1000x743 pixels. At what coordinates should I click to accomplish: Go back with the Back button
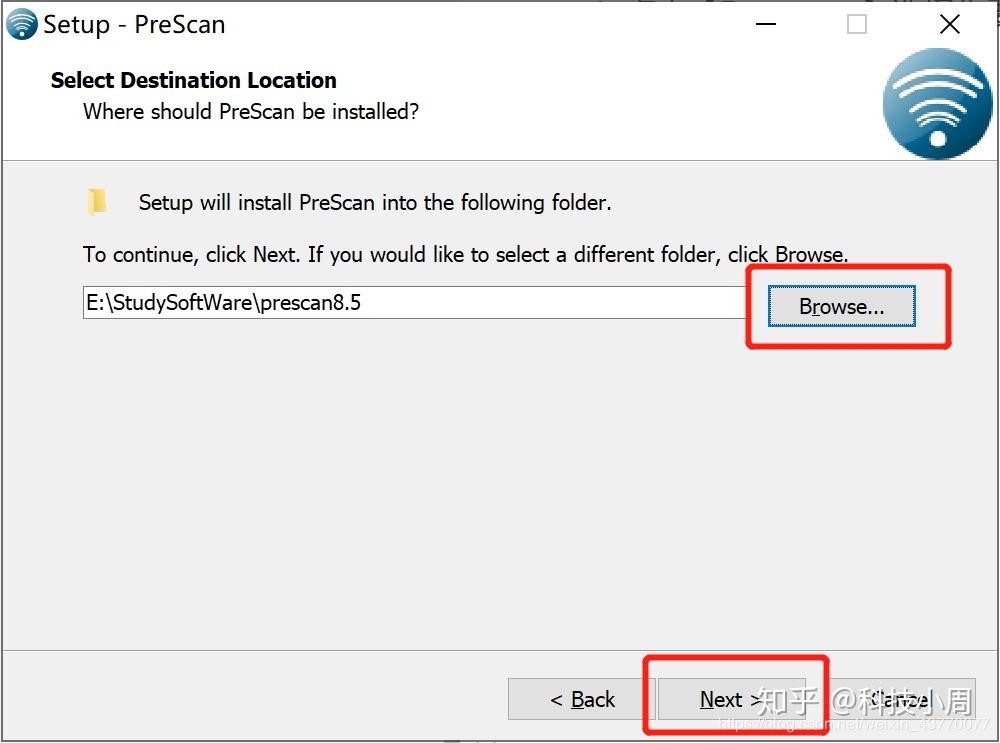point(582,699)
